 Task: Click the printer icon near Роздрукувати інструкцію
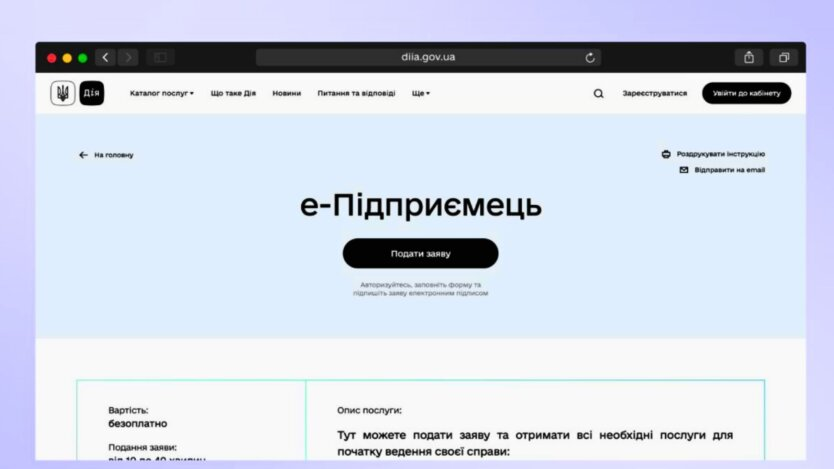coord(666,154)
